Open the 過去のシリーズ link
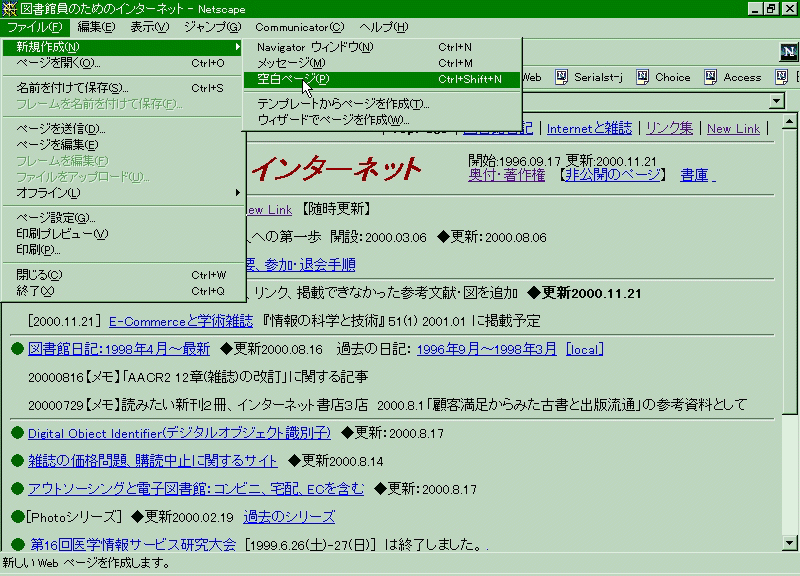800x576 pixels. (289, 517)
